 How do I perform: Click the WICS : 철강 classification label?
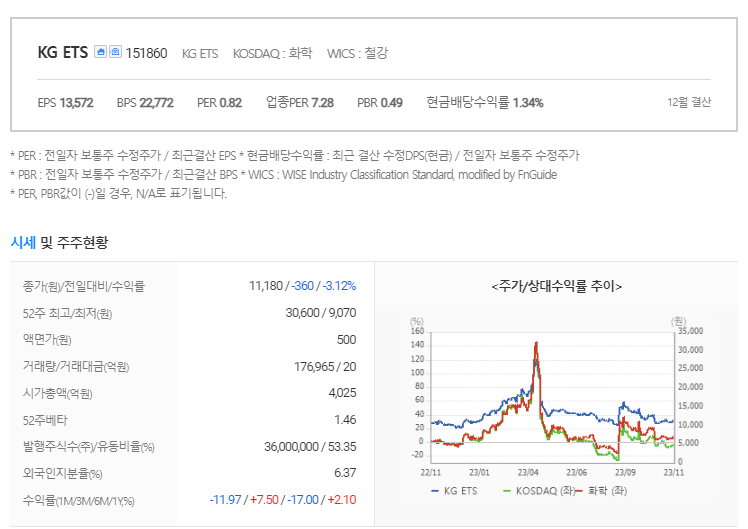point(357,53)
